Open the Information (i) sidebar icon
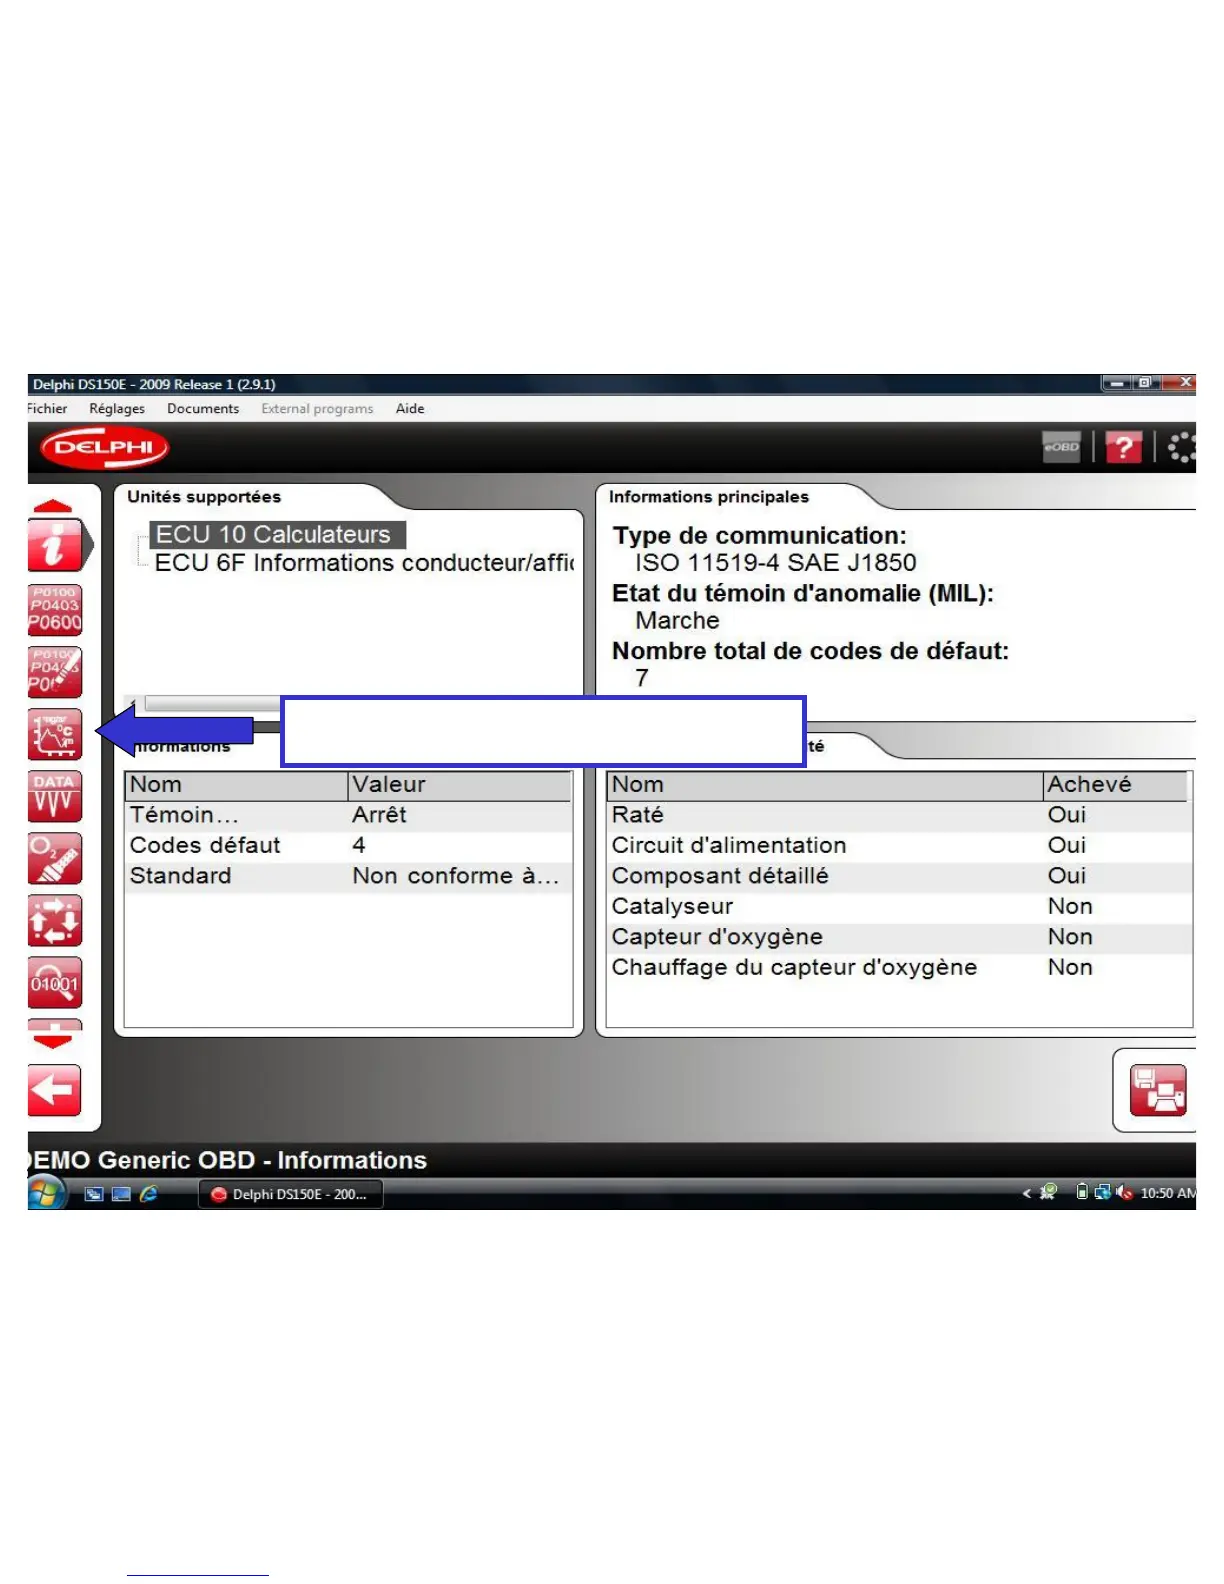1224x1584 pixels. [x=55, y=546]
